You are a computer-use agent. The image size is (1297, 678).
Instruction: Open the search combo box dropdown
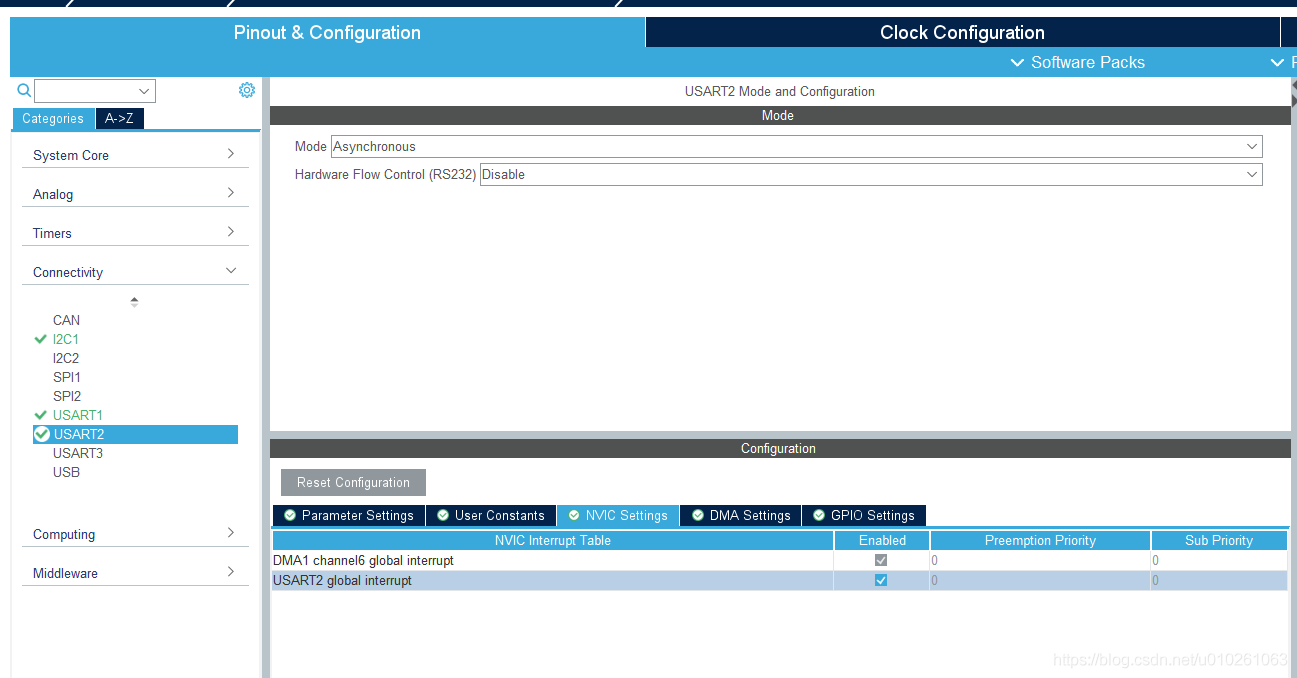[144, 91]
